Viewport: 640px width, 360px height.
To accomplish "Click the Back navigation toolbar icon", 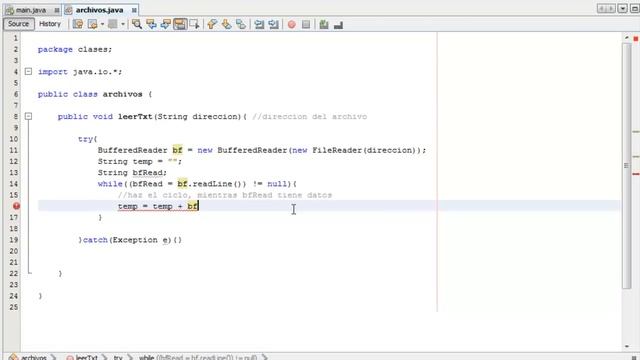I will [x=93, y=24].
